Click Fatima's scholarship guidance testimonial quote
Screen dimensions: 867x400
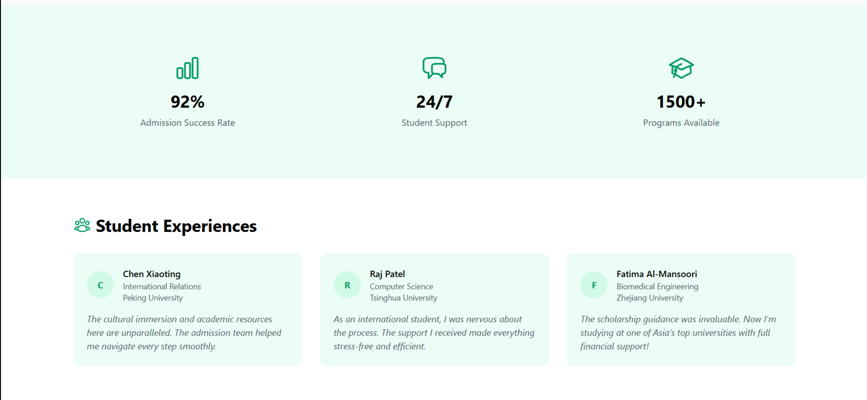[x=678, y=333]
